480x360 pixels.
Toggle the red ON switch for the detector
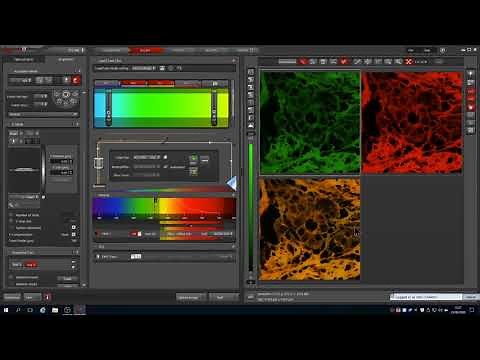136,234
